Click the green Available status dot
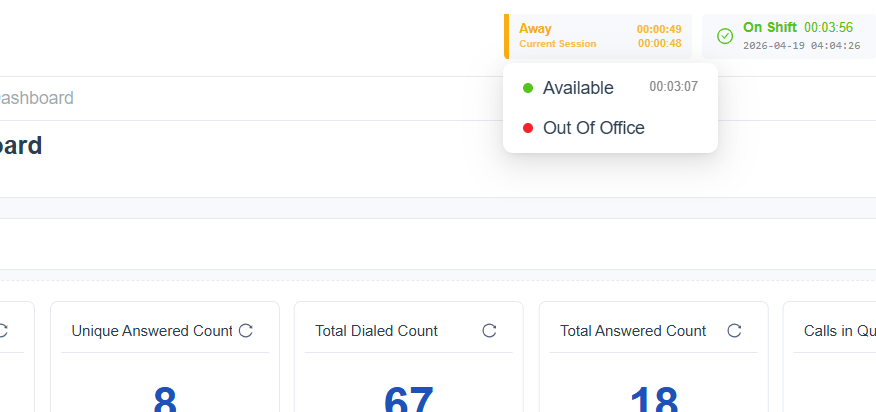Screen dimensions: 876x412 [x=527, y=88]
